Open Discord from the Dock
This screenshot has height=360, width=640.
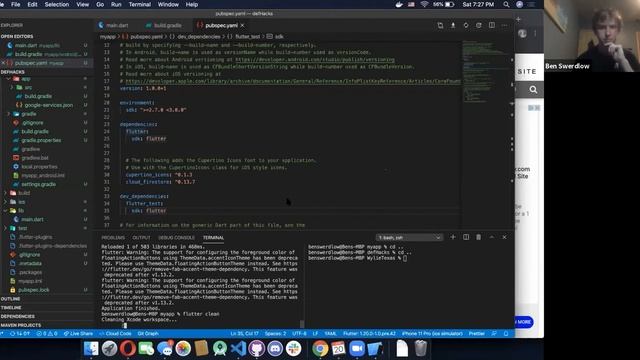click(x=275, y=349)
